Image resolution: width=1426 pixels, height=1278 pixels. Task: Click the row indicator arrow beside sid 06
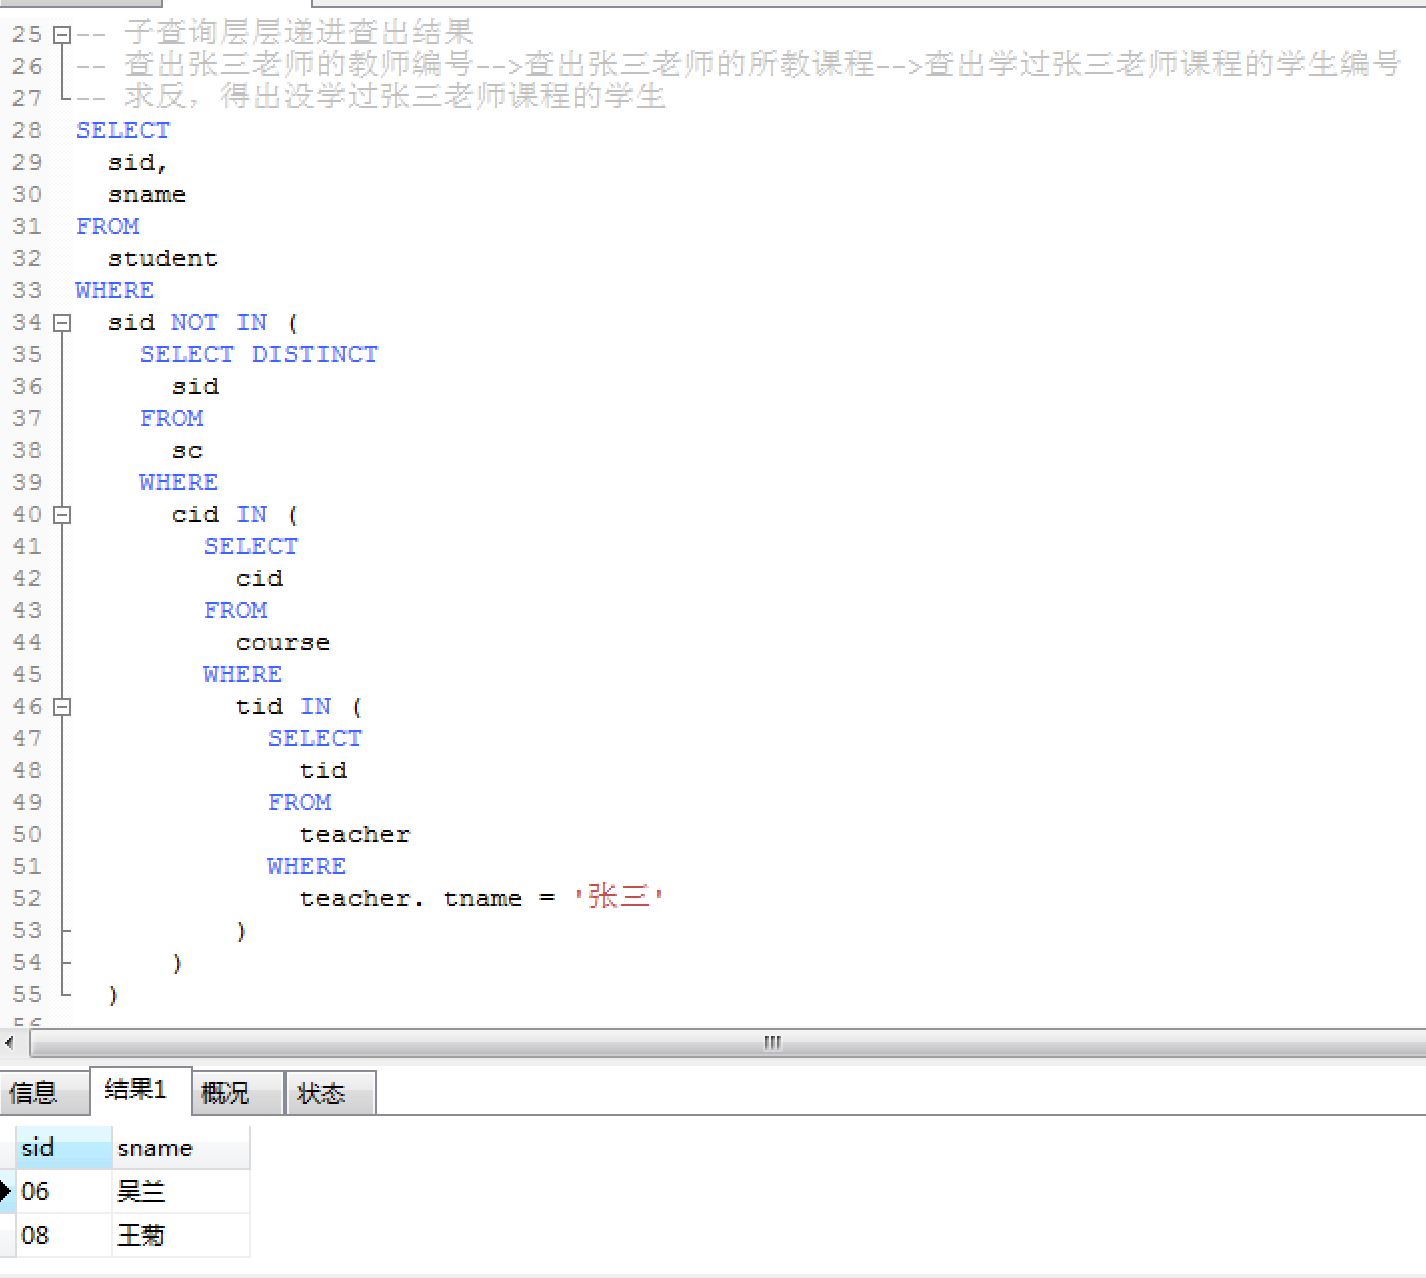pos(7,1191)
